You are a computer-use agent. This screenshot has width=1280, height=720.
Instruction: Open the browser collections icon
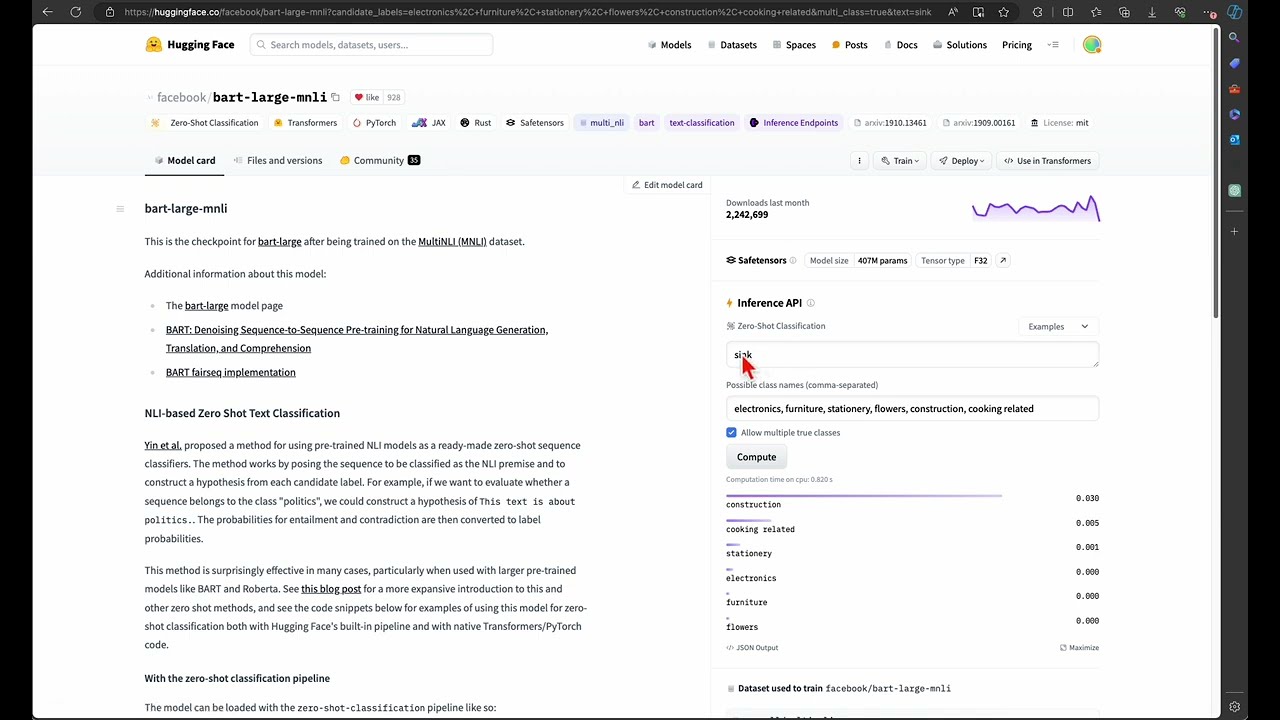coord(1124,12)
